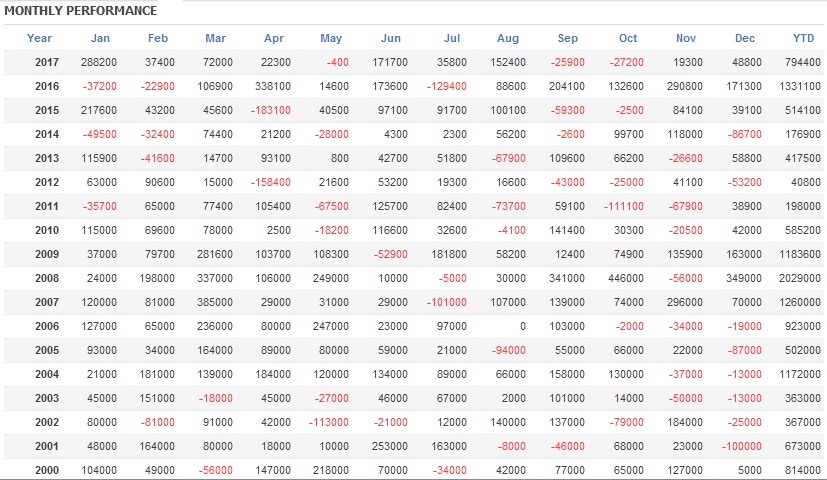Click the red -400 in 2017 May
The height and width of the screenshot is (480, 827).
coord(337,62)
